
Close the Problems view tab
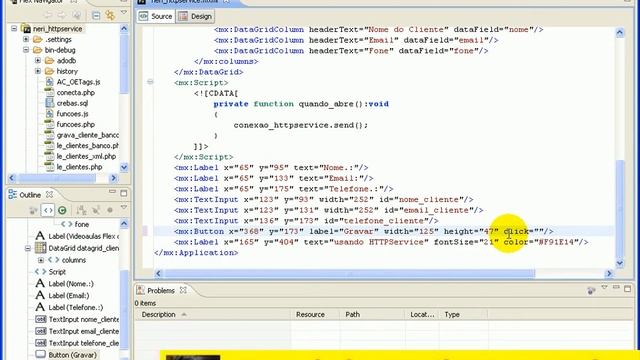click(x=183, y=290)
